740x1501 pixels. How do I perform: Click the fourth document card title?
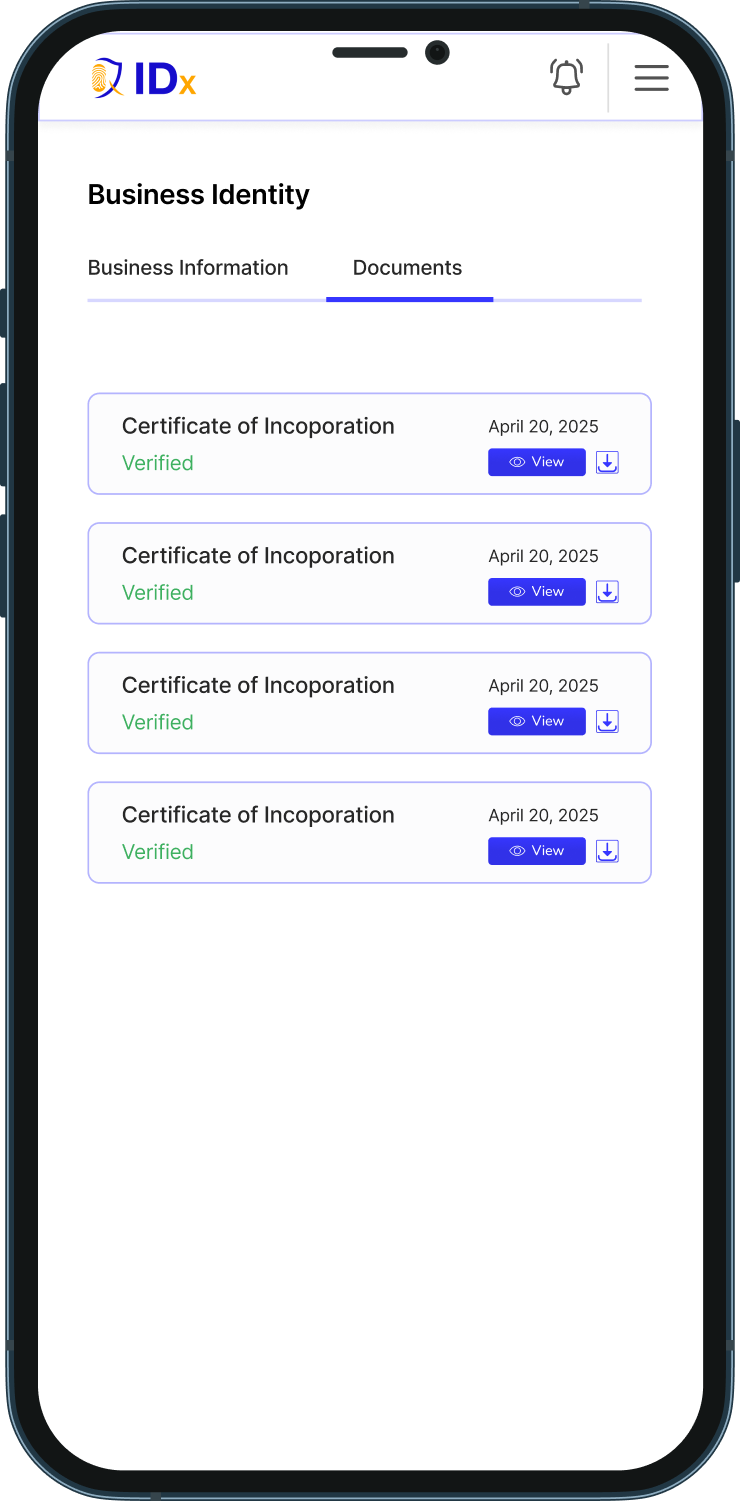coord(258,815)
